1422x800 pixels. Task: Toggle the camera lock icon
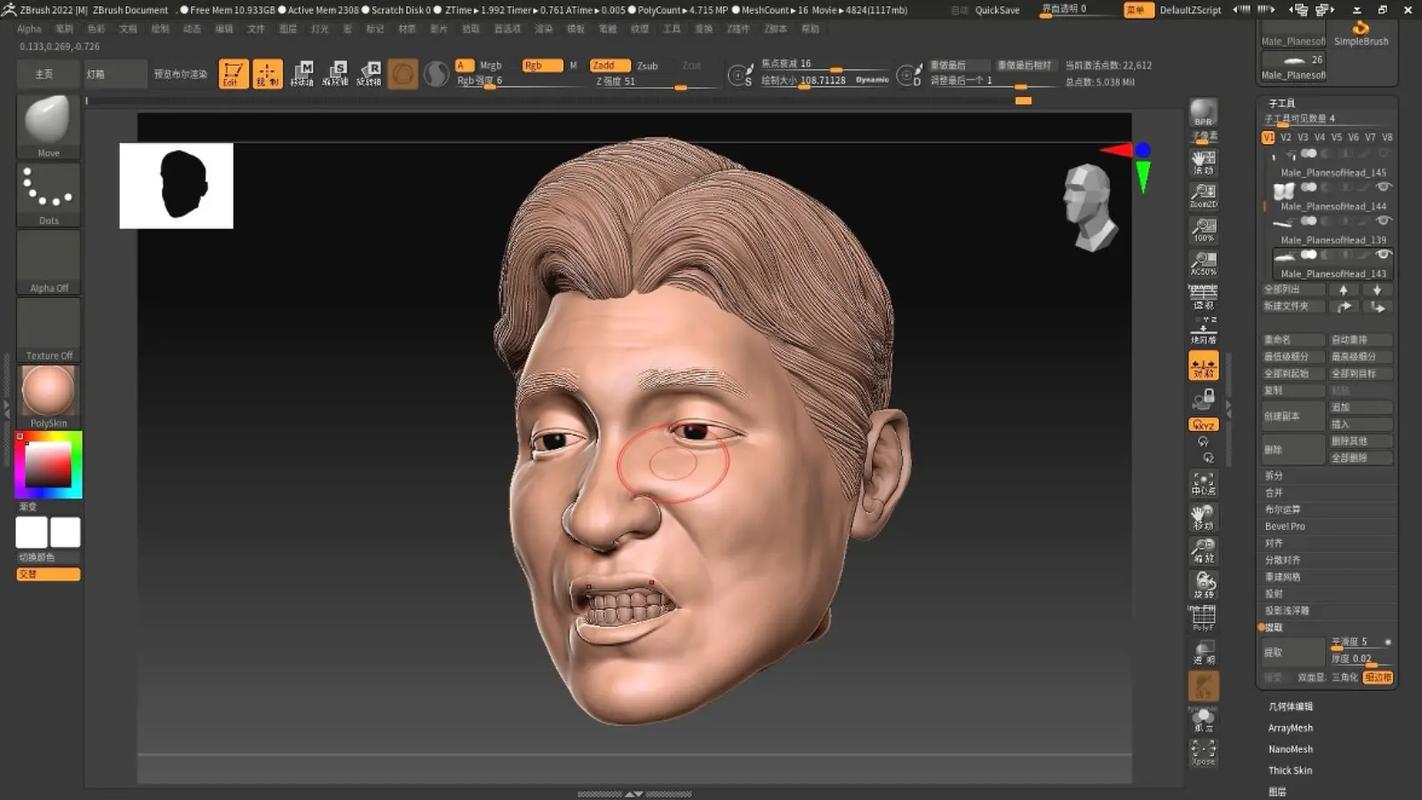[x=1204, y=399]
